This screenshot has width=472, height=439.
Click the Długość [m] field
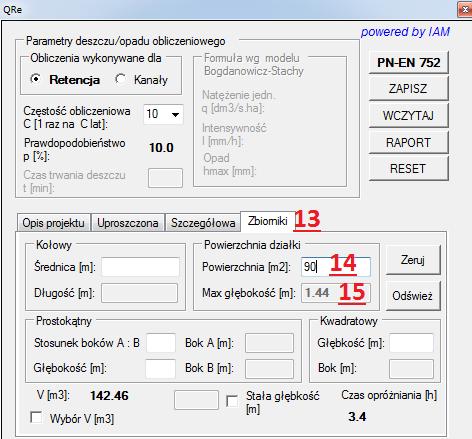pyautogui.click(x=140, y=293)
